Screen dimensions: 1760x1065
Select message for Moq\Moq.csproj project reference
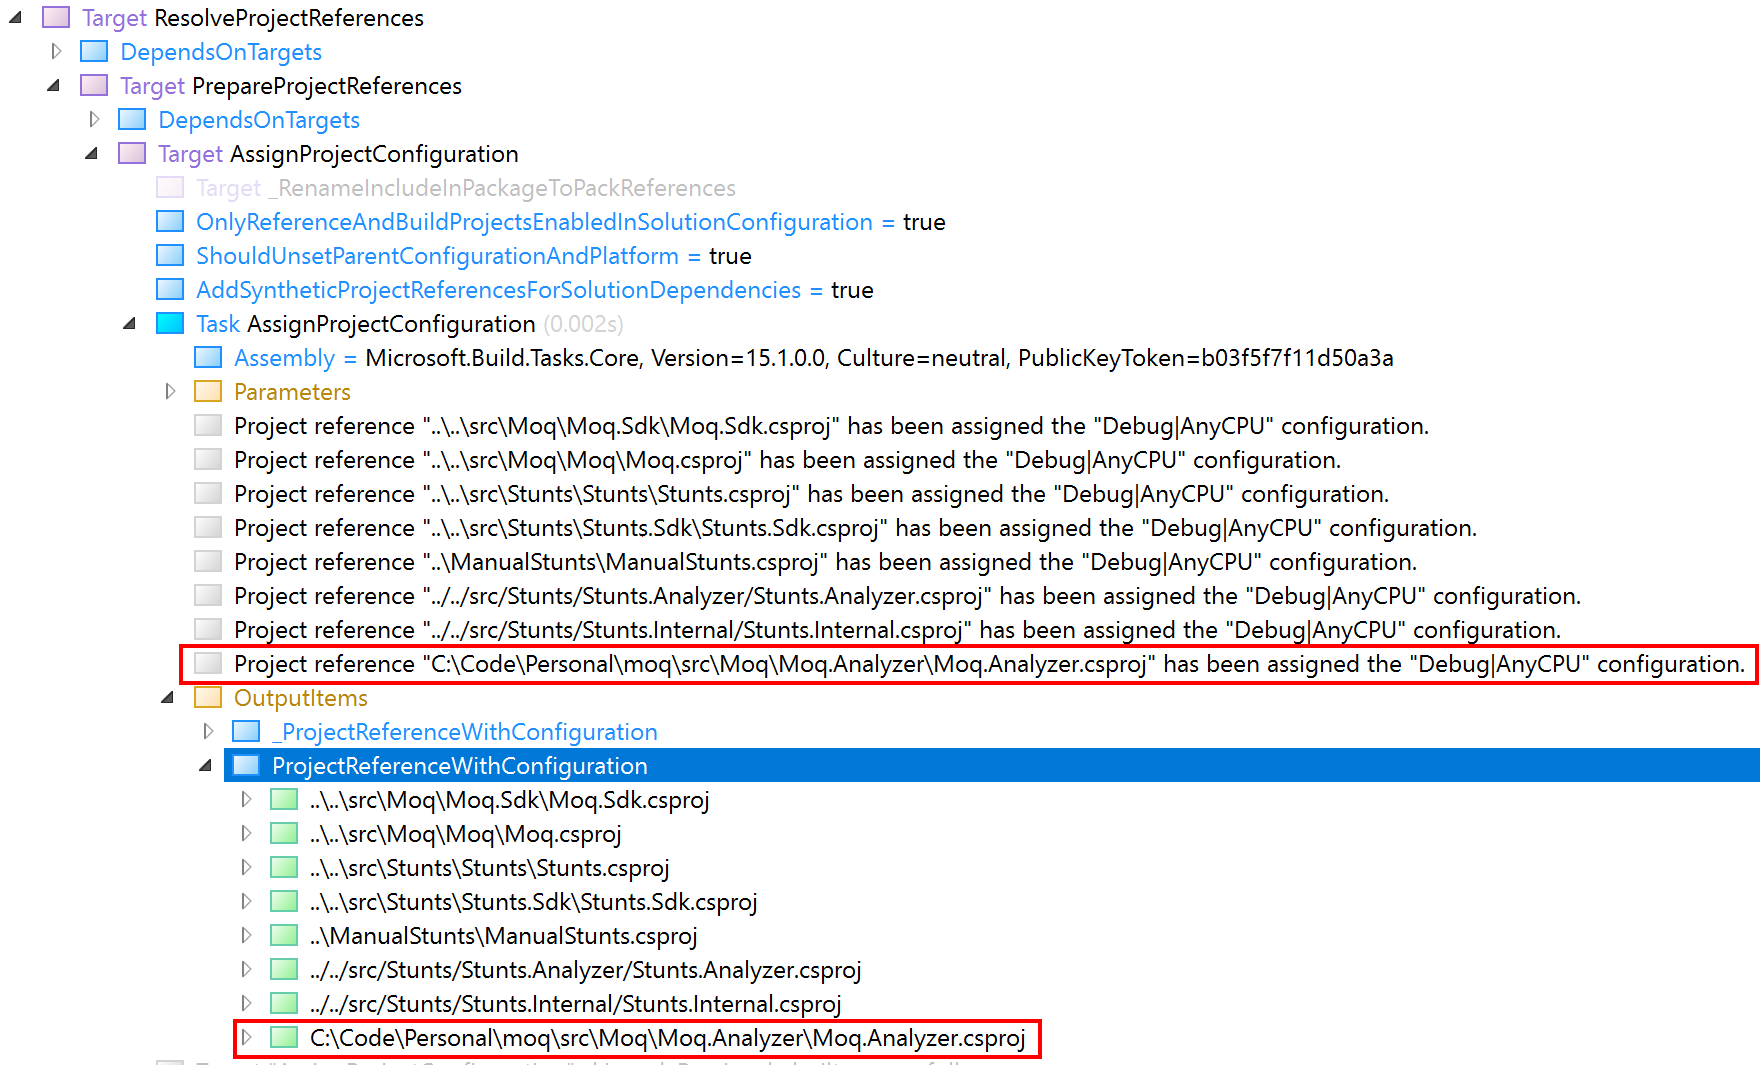788,460
